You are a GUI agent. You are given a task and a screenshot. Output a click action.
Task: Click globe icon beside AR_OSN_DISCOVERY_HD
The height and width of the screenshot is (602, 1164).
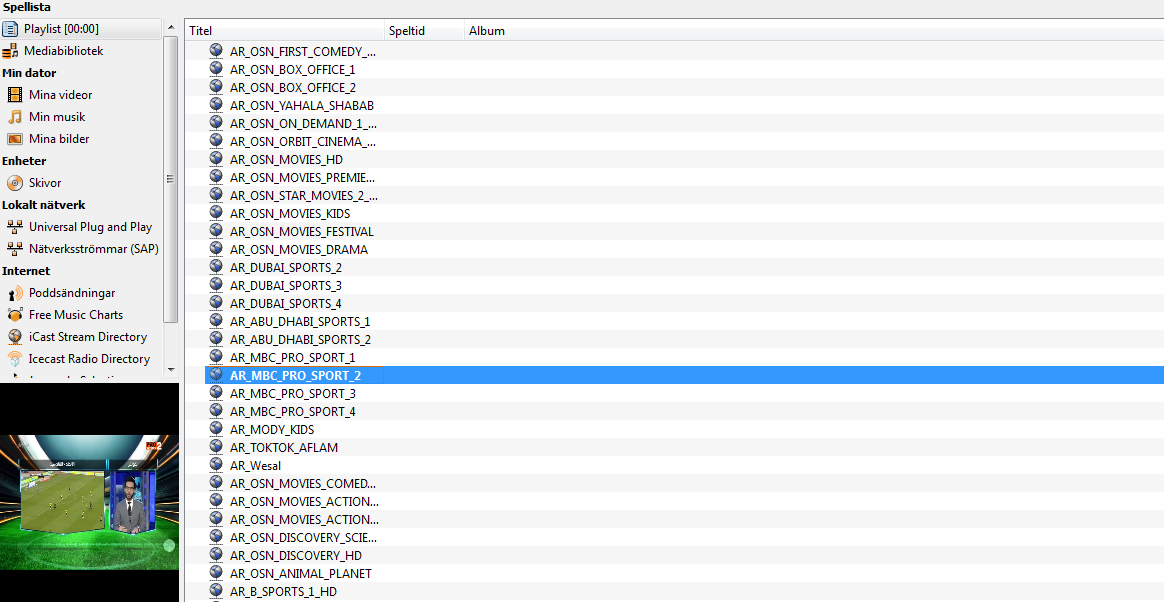(x=216, y=554)
